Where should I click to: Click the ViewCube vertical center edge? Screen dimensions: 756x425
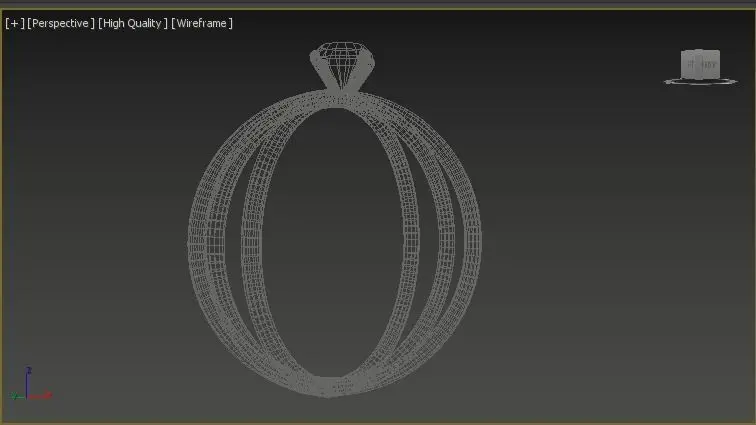(700, 64)
